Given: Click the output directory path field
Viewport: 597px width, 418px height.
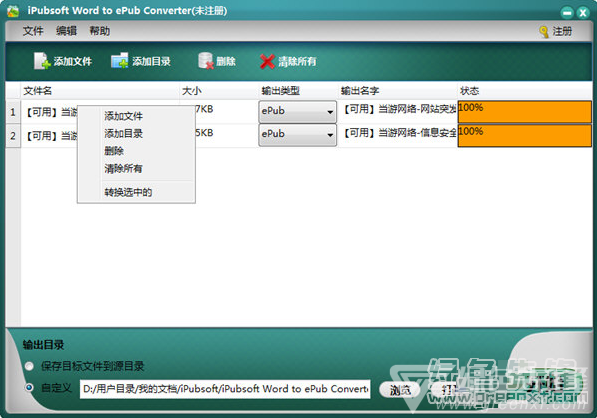Looking at the screenshot, I should [x=225, y=389].
